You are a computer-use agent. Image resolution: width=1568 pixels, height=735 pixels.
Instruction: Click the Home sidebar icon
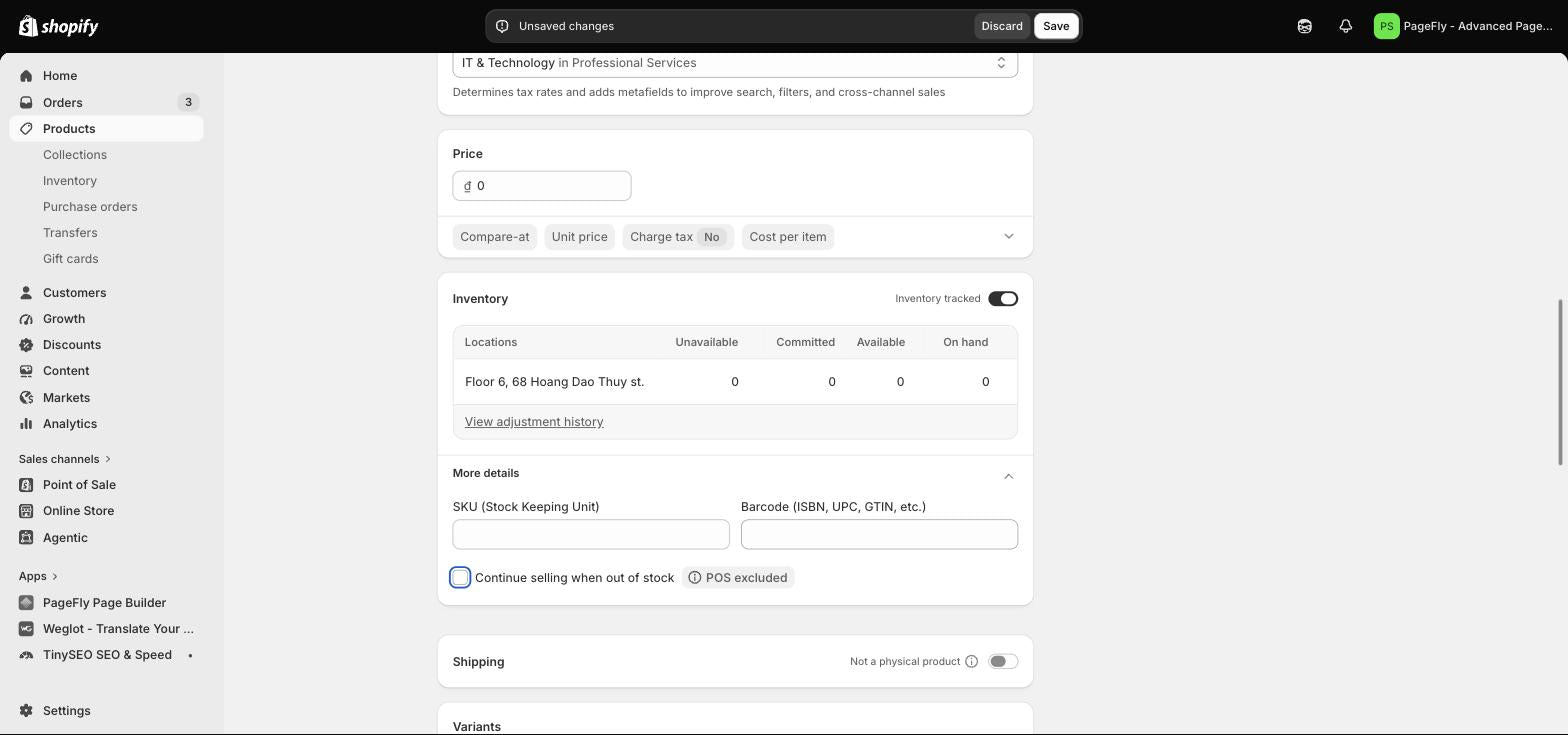point(26,76)
